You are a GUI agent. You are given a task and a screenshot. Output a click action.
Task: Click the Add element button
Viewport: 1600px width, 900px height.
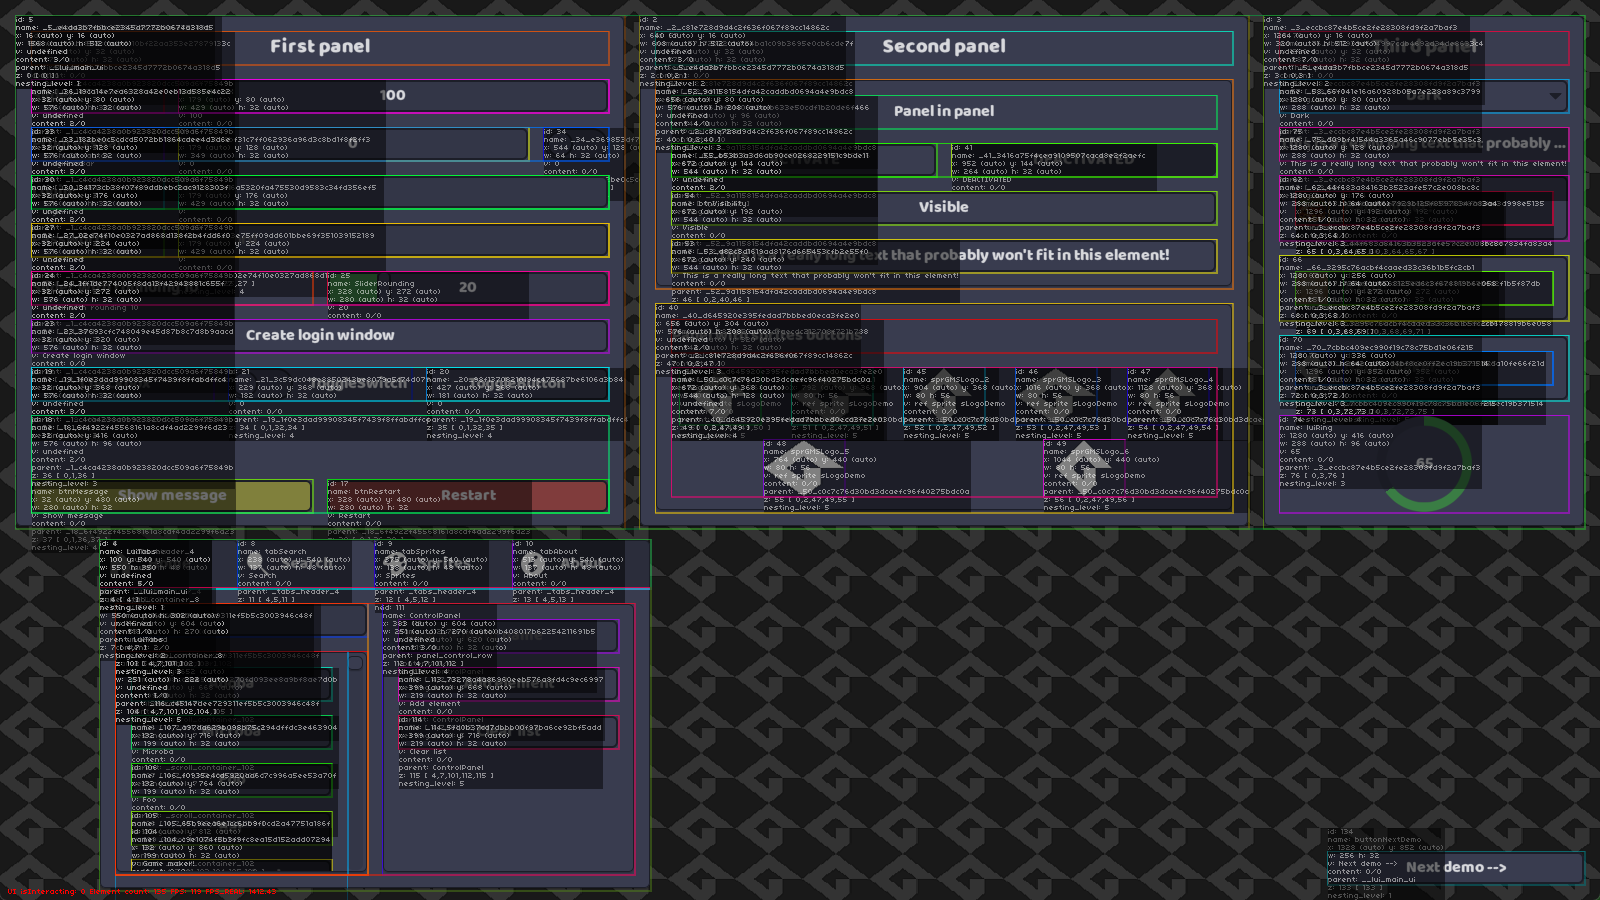508,684
